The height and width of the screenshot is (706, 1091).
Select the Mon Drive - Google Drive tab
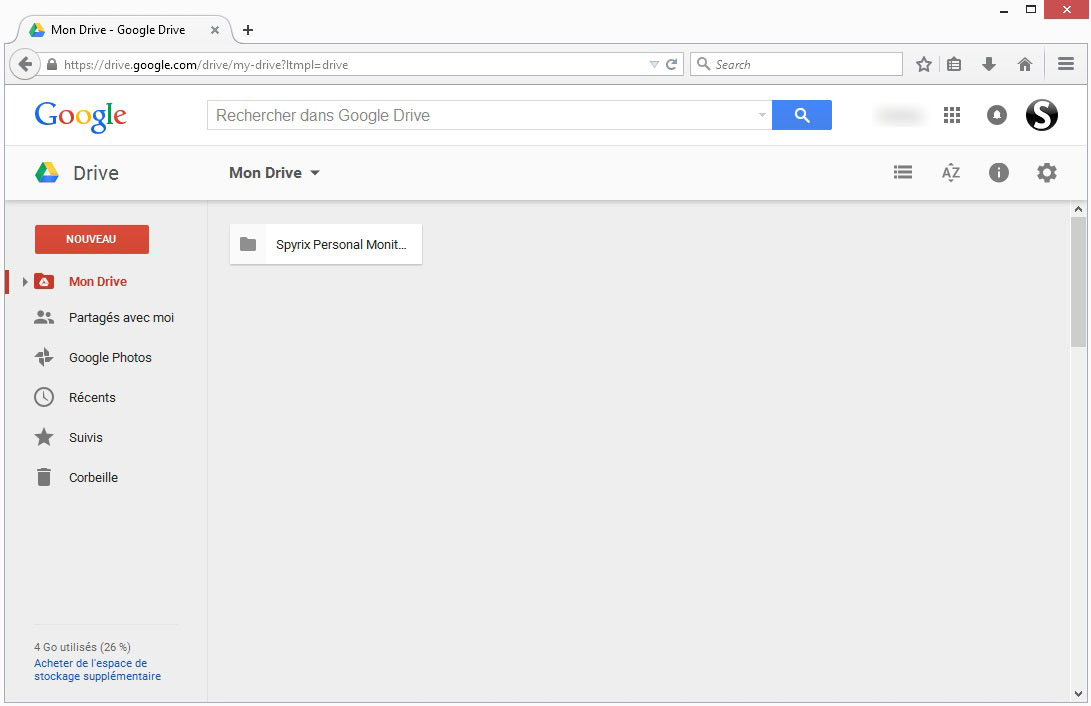(x=118, y=30)
